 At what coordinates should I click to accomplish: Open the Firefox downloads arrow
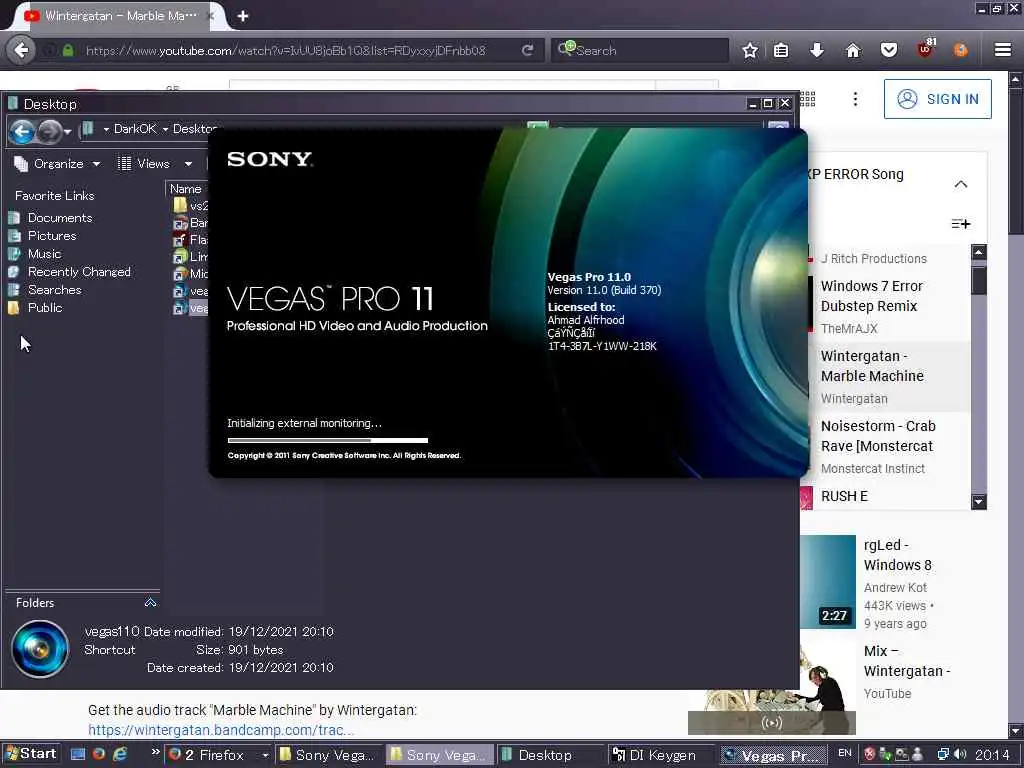point(816,50)
